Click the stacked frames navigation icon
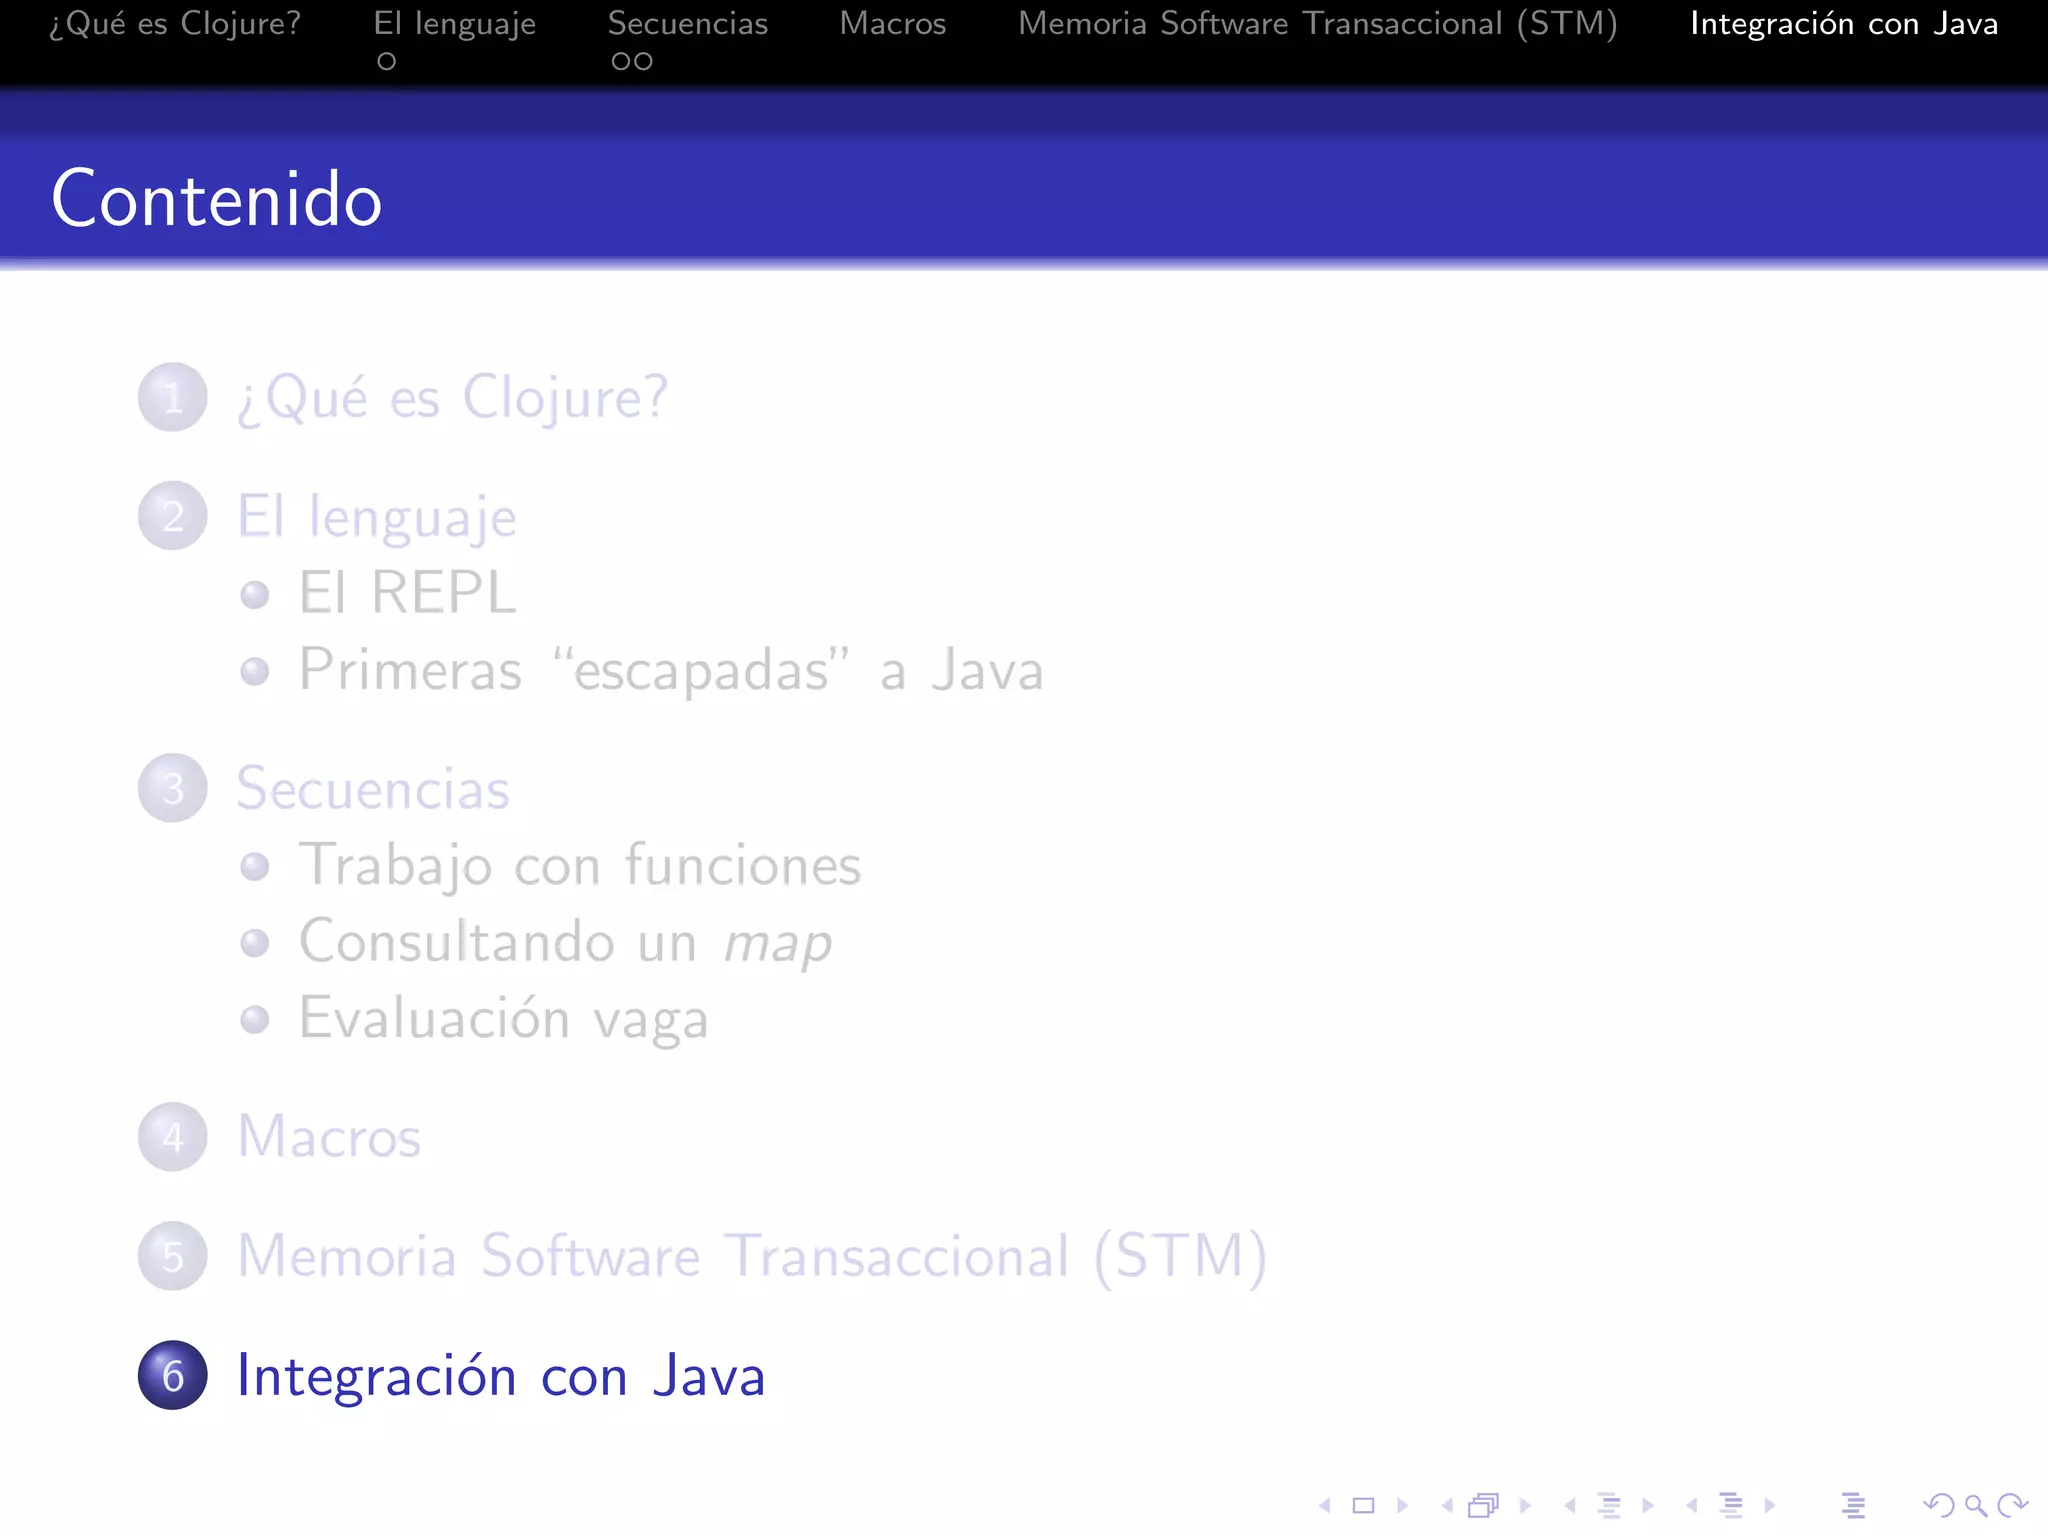The width and height of the screenshot is (2048, 1536). pyautogui.click(x=1484, y=1505)
